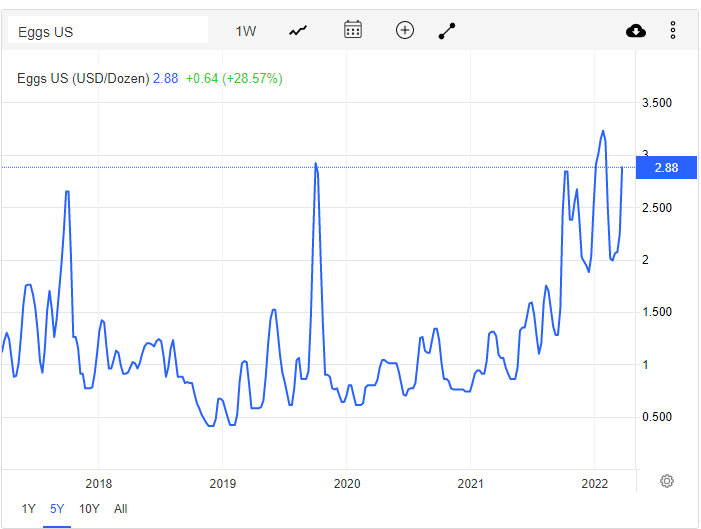The height and width of the screenshot is (529, 701).
Task: Click the 2022 x-axis label
Action: [x=595, y=483]
